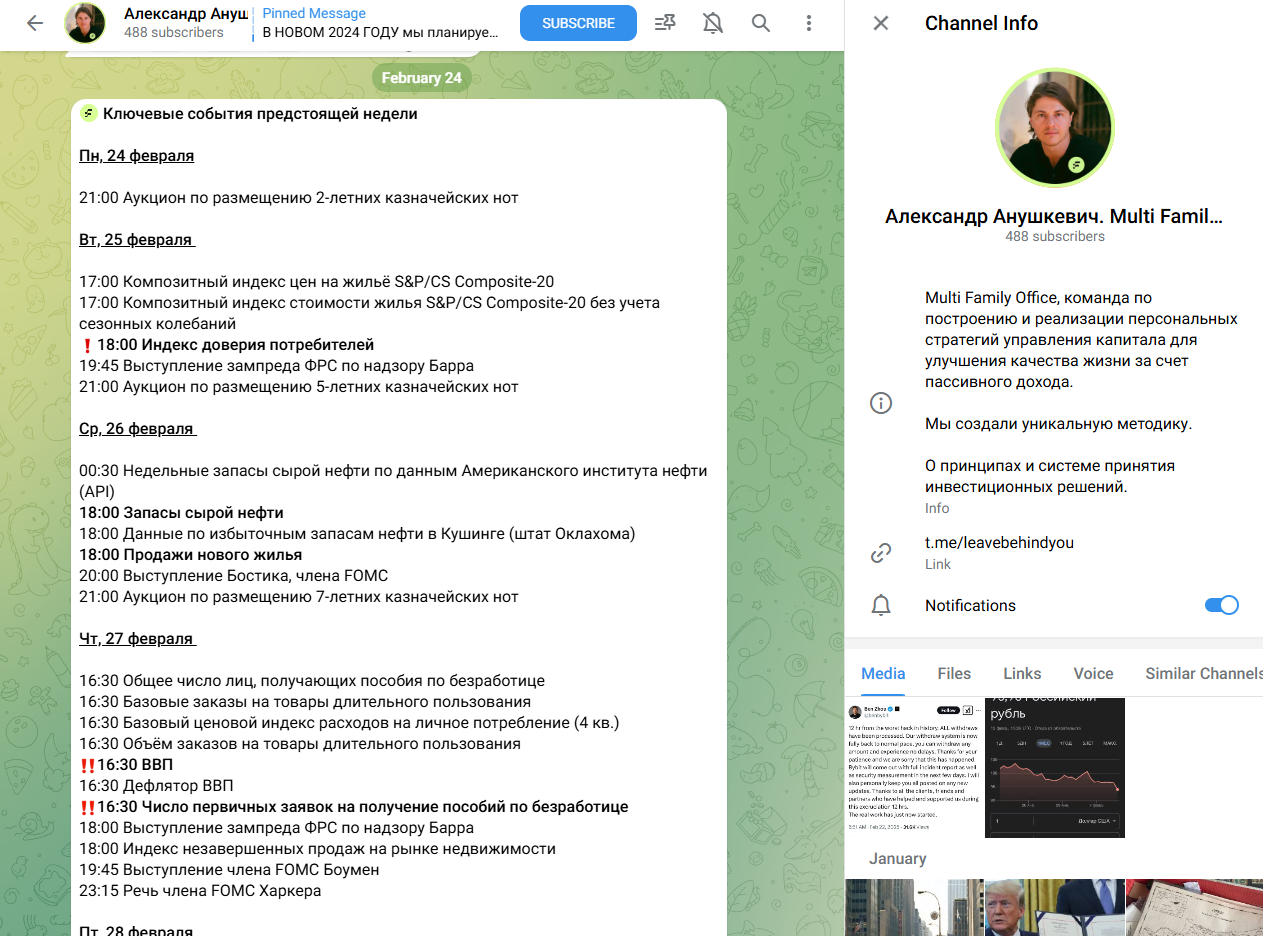Open the channel avatar in the header
Viewport: 1263px width, 936px height.
click(x=85, y=23)
